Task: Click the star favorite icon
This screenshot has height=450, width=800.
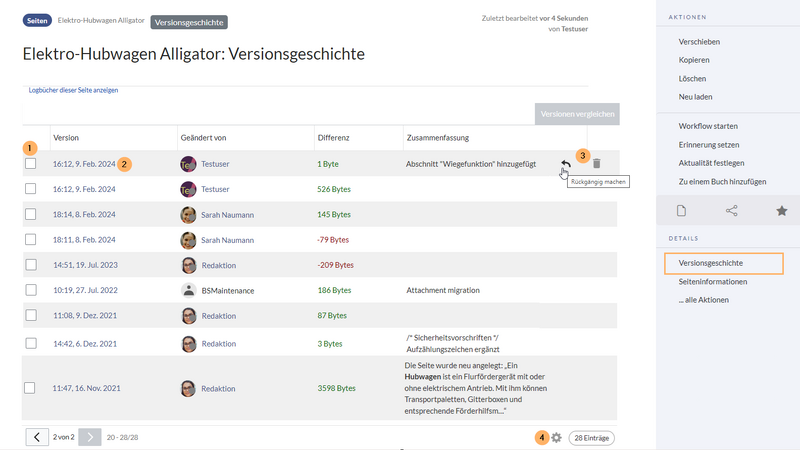Action: coord(782,211)
